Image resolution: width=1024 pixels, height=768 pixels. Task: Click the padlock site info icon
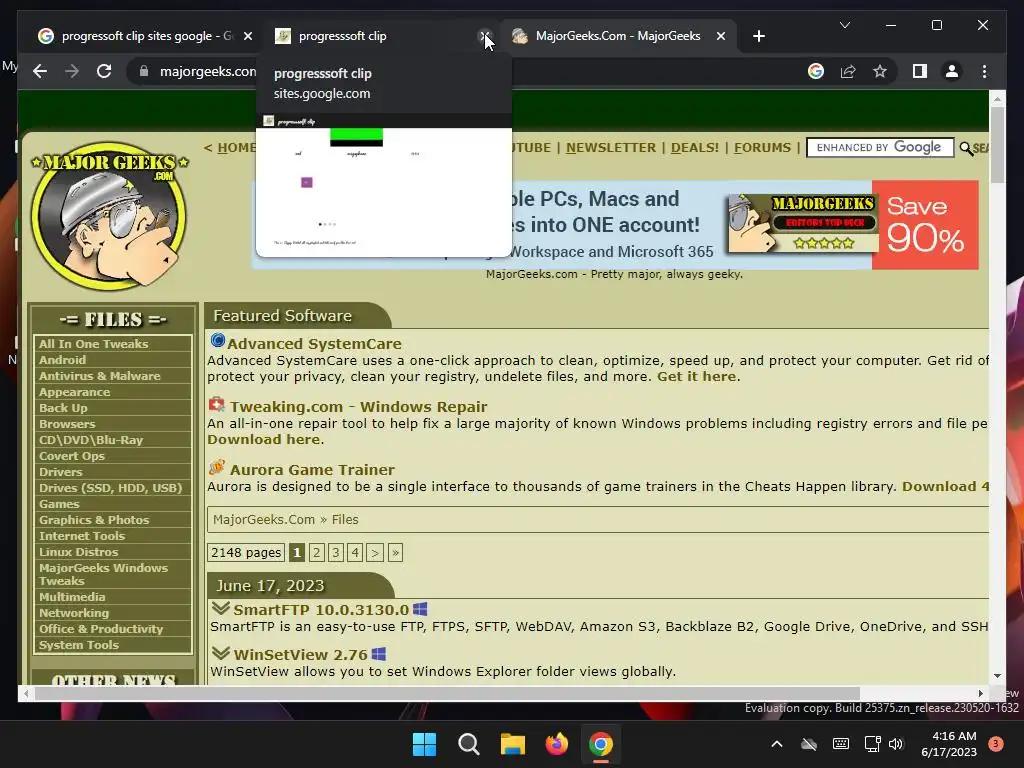(x=144, y=71)
